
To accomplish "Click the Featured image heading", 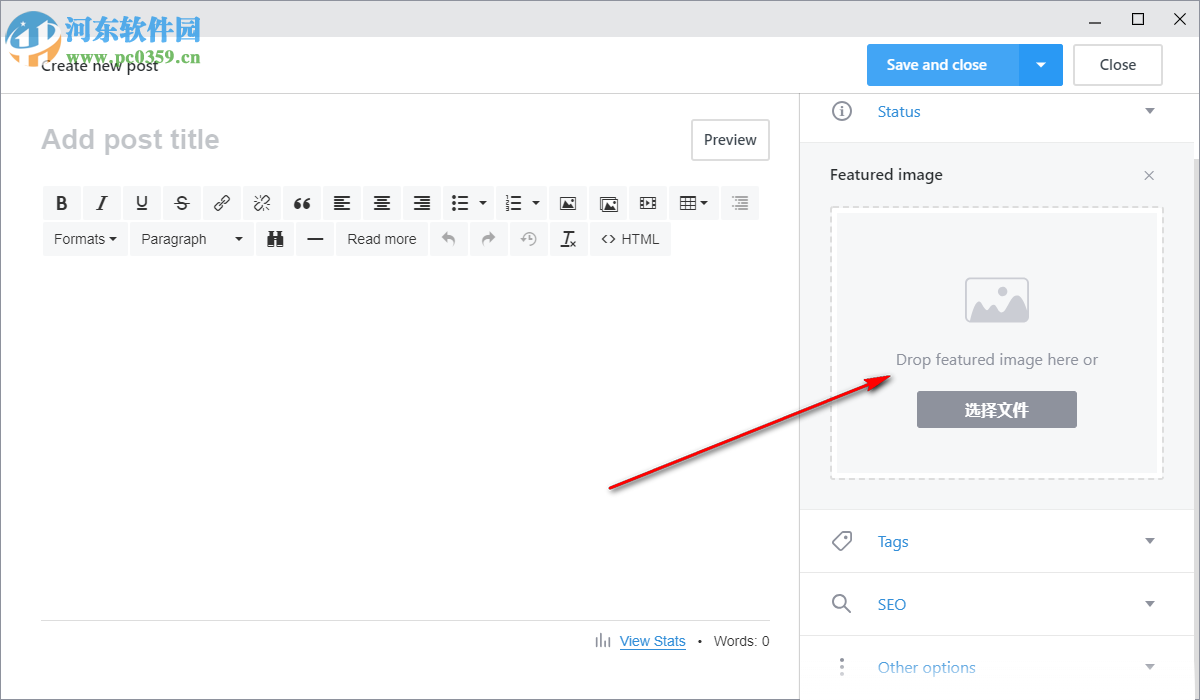I will [x=886, y=175].
